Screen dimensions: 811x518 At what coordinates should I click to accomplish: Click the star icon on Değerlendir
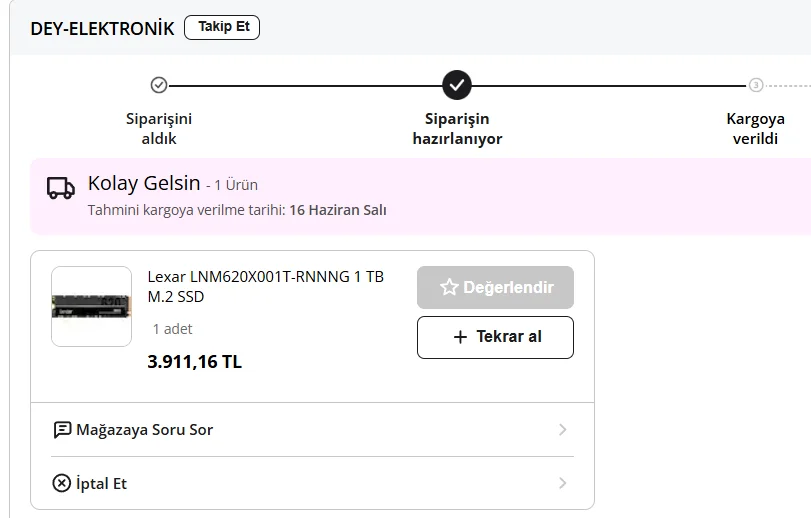[x=449, y=287]
